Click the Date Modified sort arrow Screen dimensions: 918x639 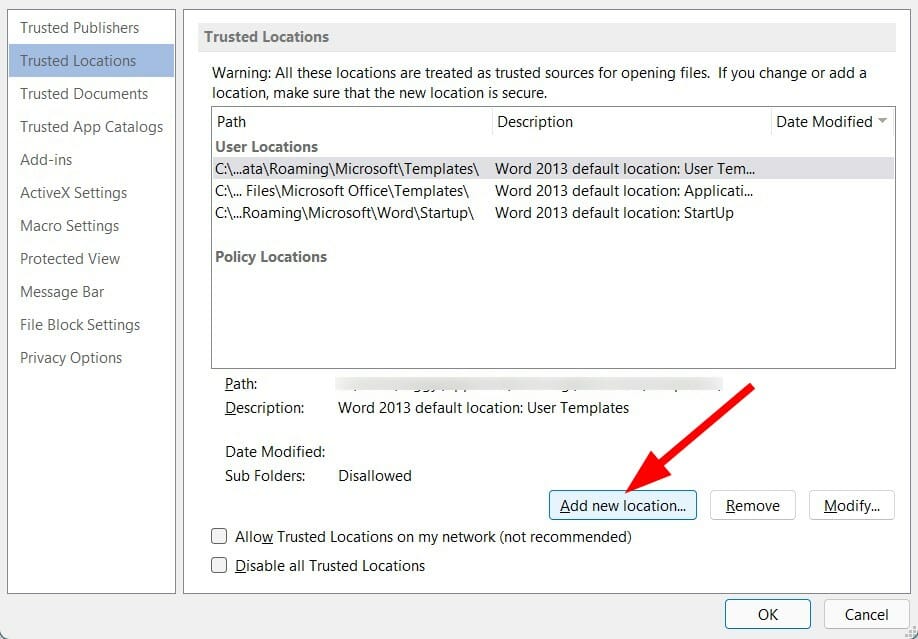[x=882, y=121]
